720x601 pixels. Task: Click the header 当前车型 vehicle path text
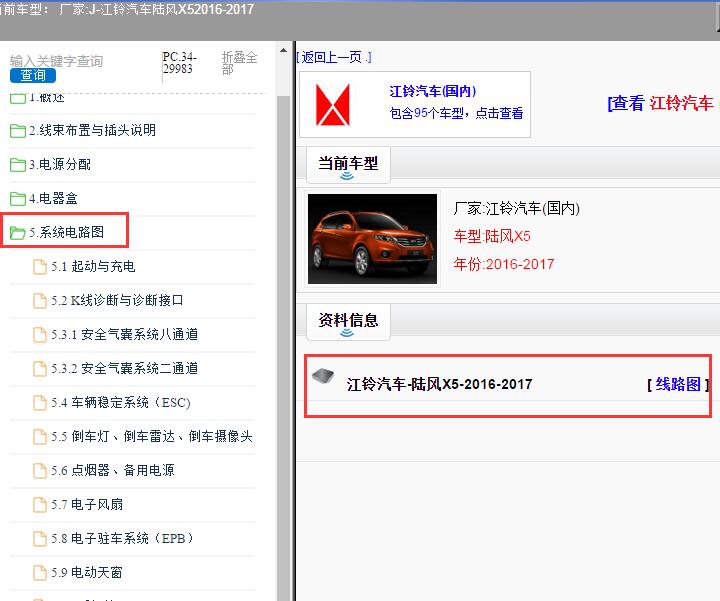point(127,9)
